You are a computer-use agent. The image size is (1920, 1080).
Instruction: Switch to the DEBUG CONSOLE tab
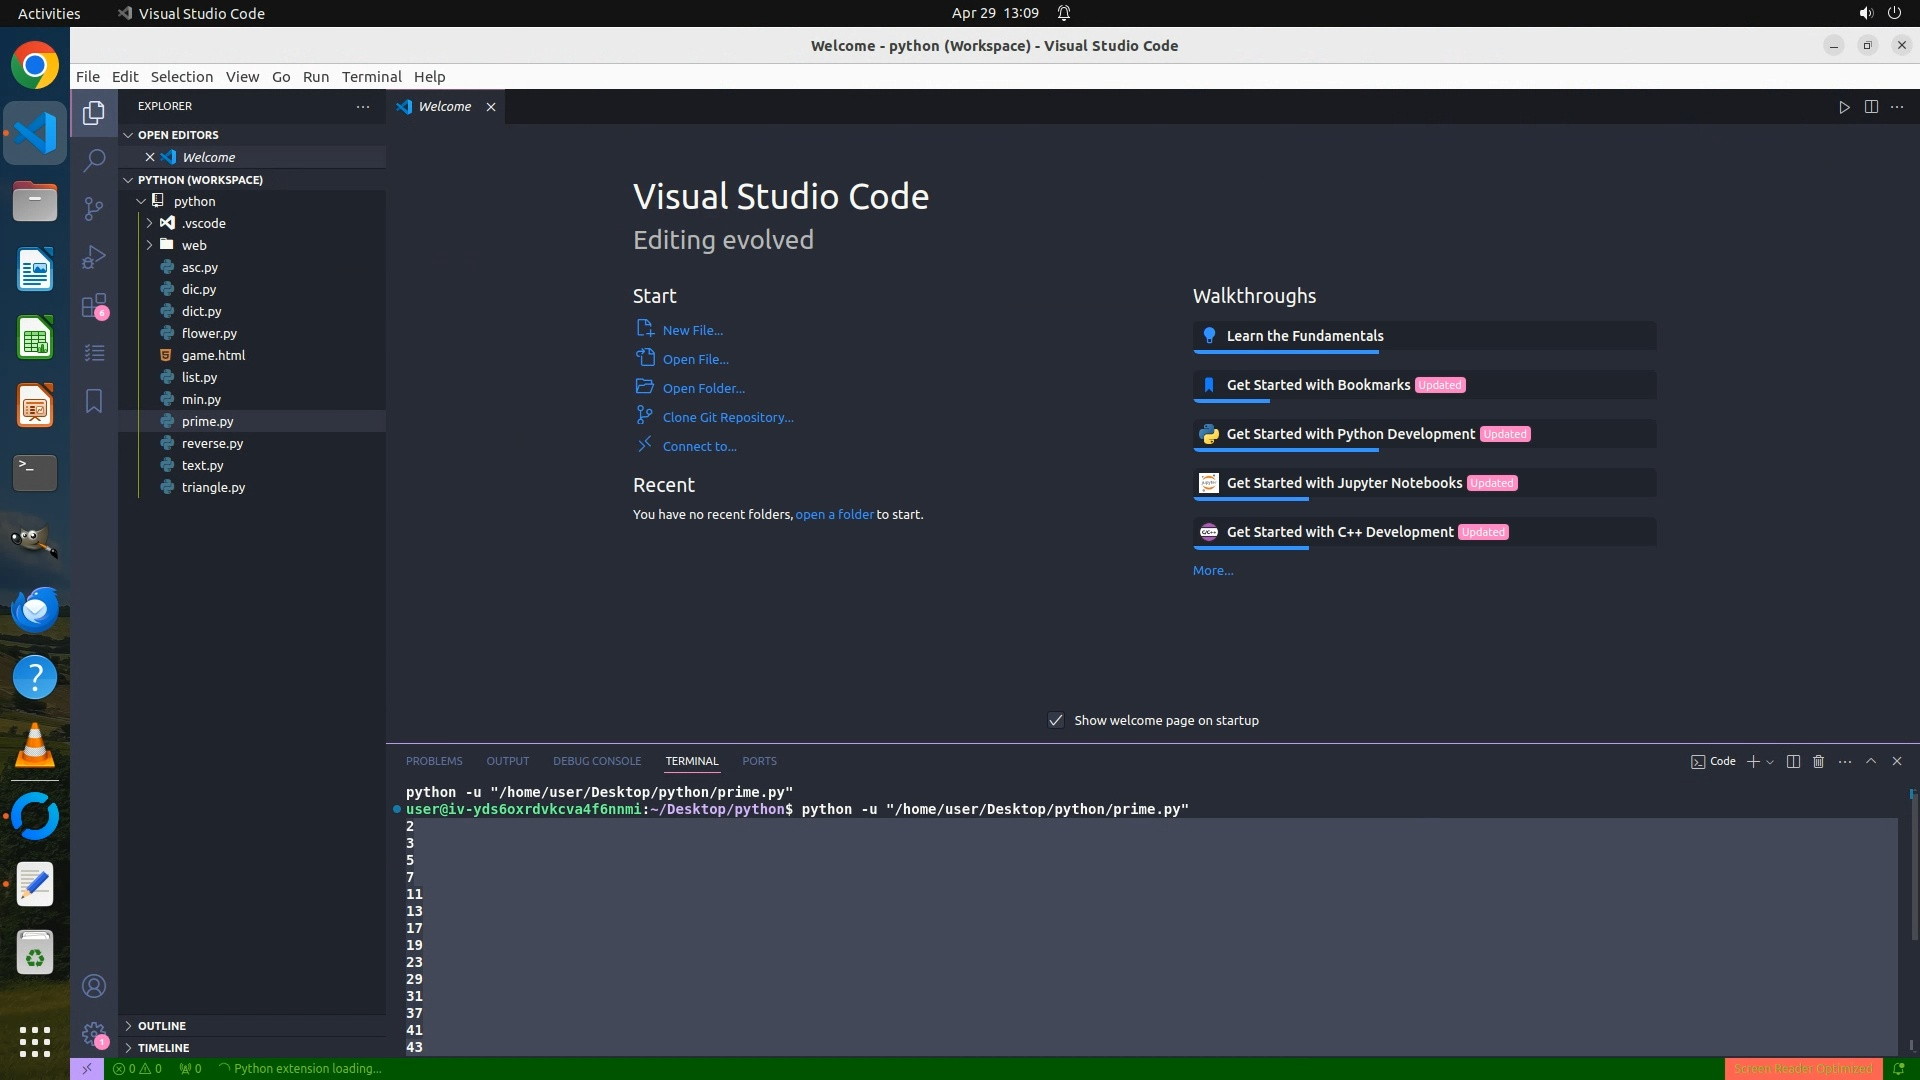[597, 762]
